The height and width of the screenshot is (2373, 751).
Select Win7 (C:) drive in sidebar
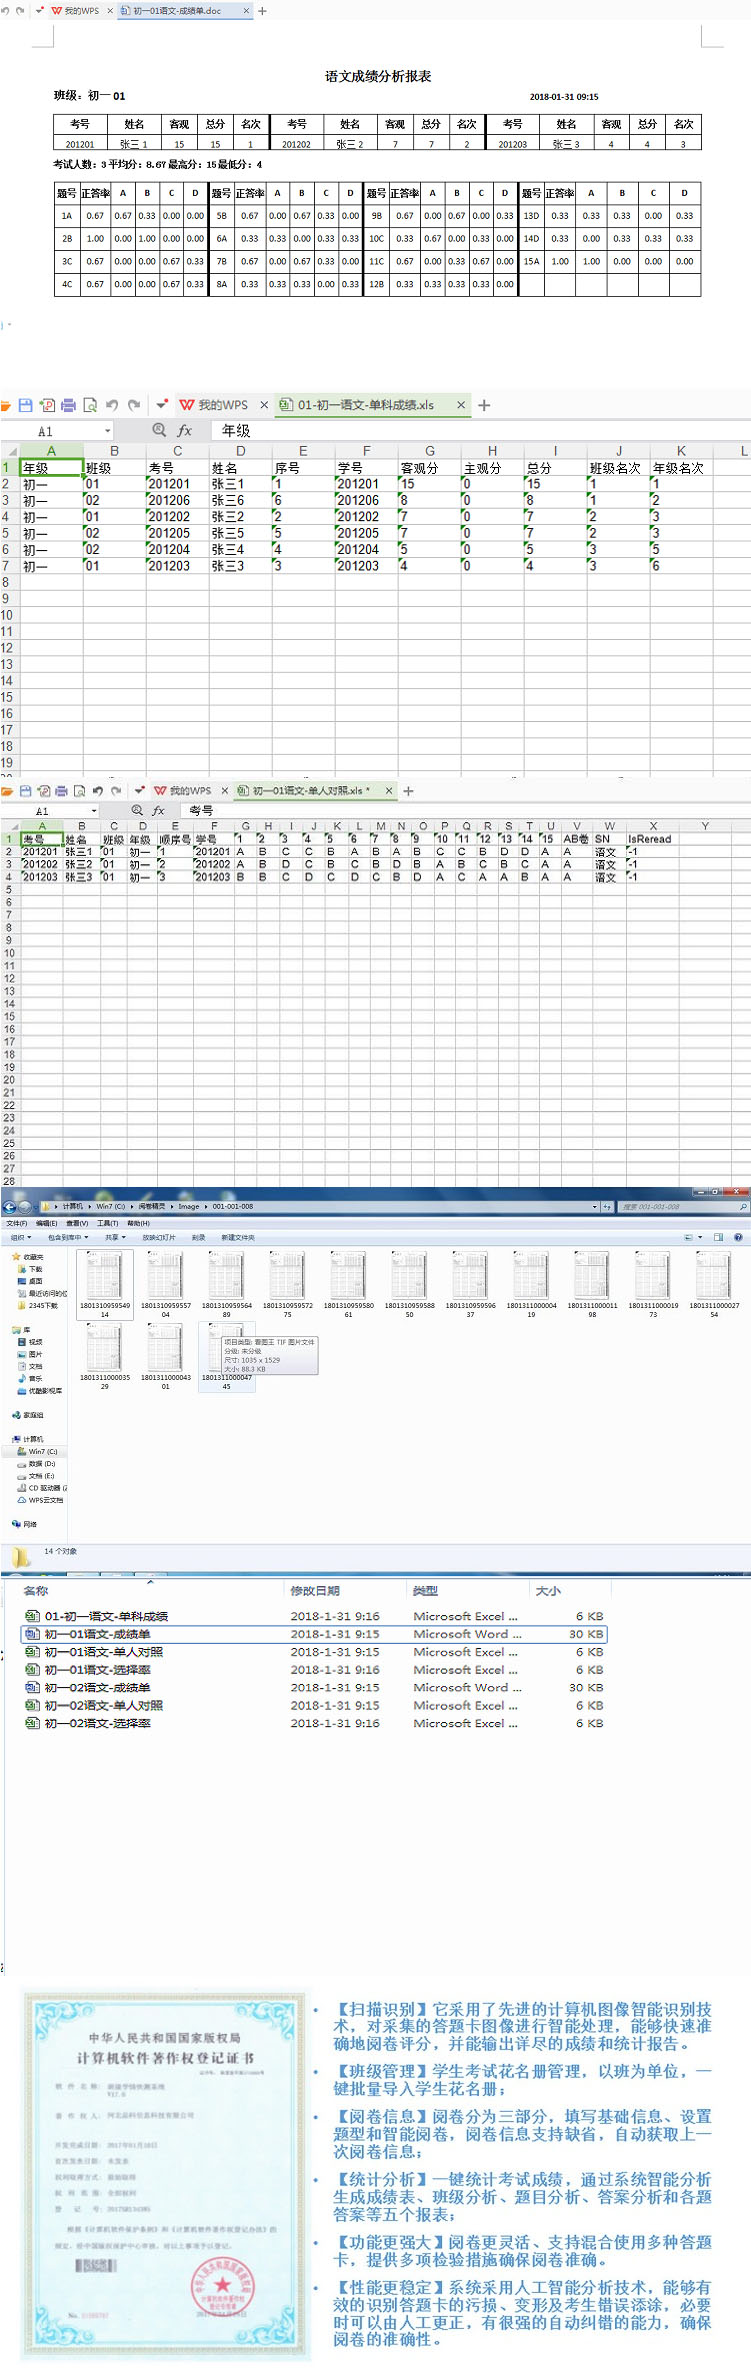[42, 1451]
